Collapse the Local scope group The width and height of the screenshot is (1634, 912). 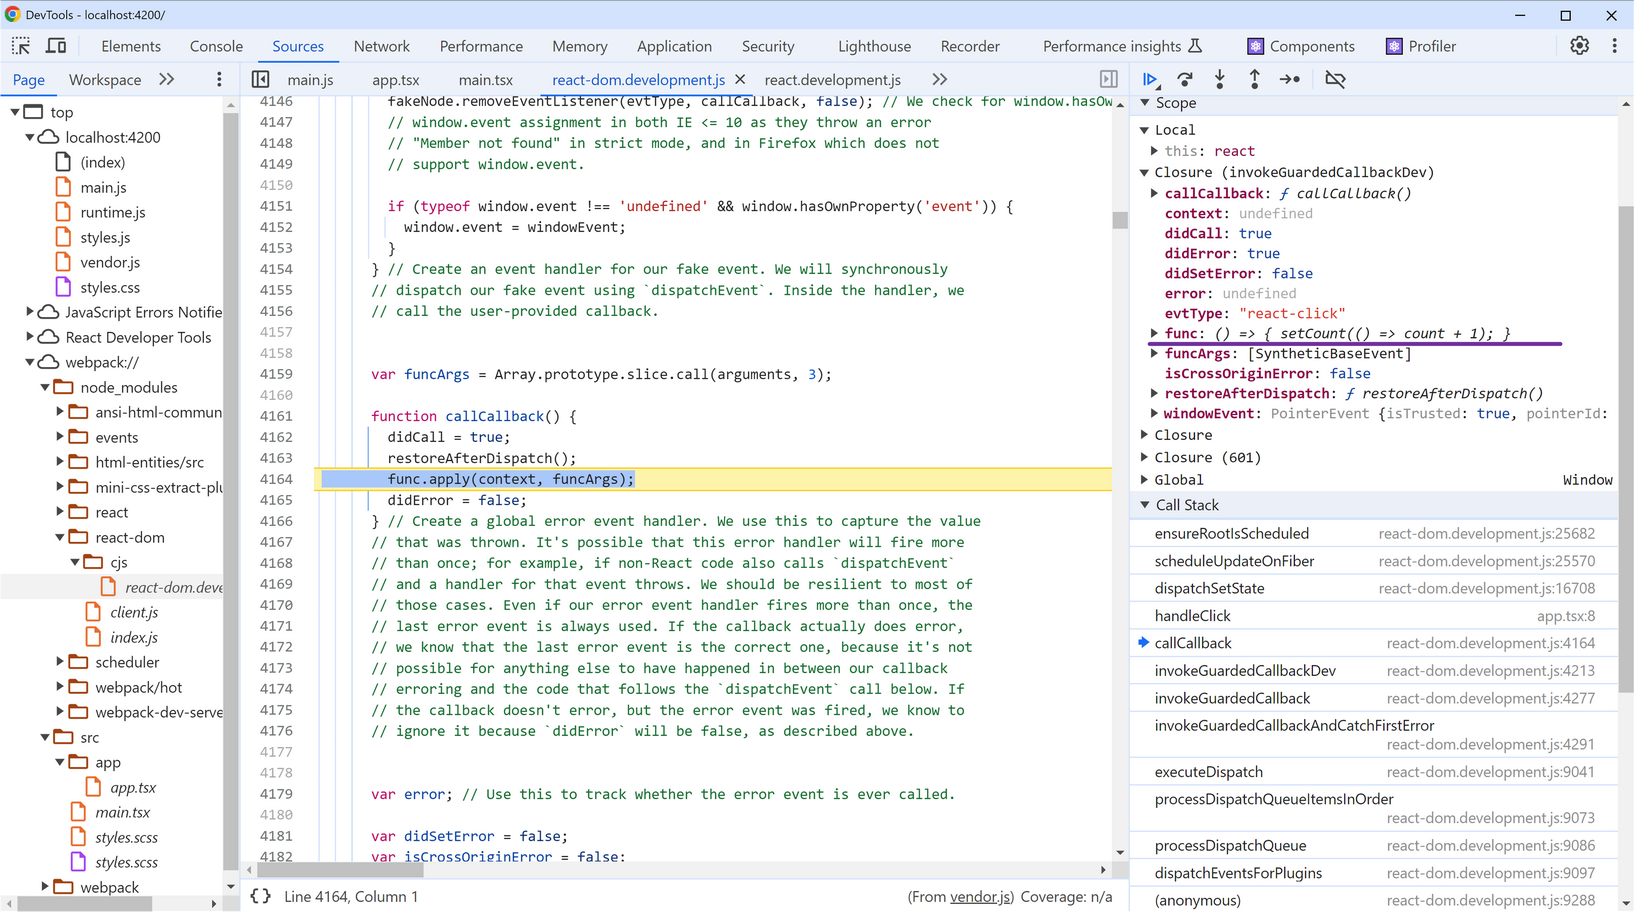1146,130
